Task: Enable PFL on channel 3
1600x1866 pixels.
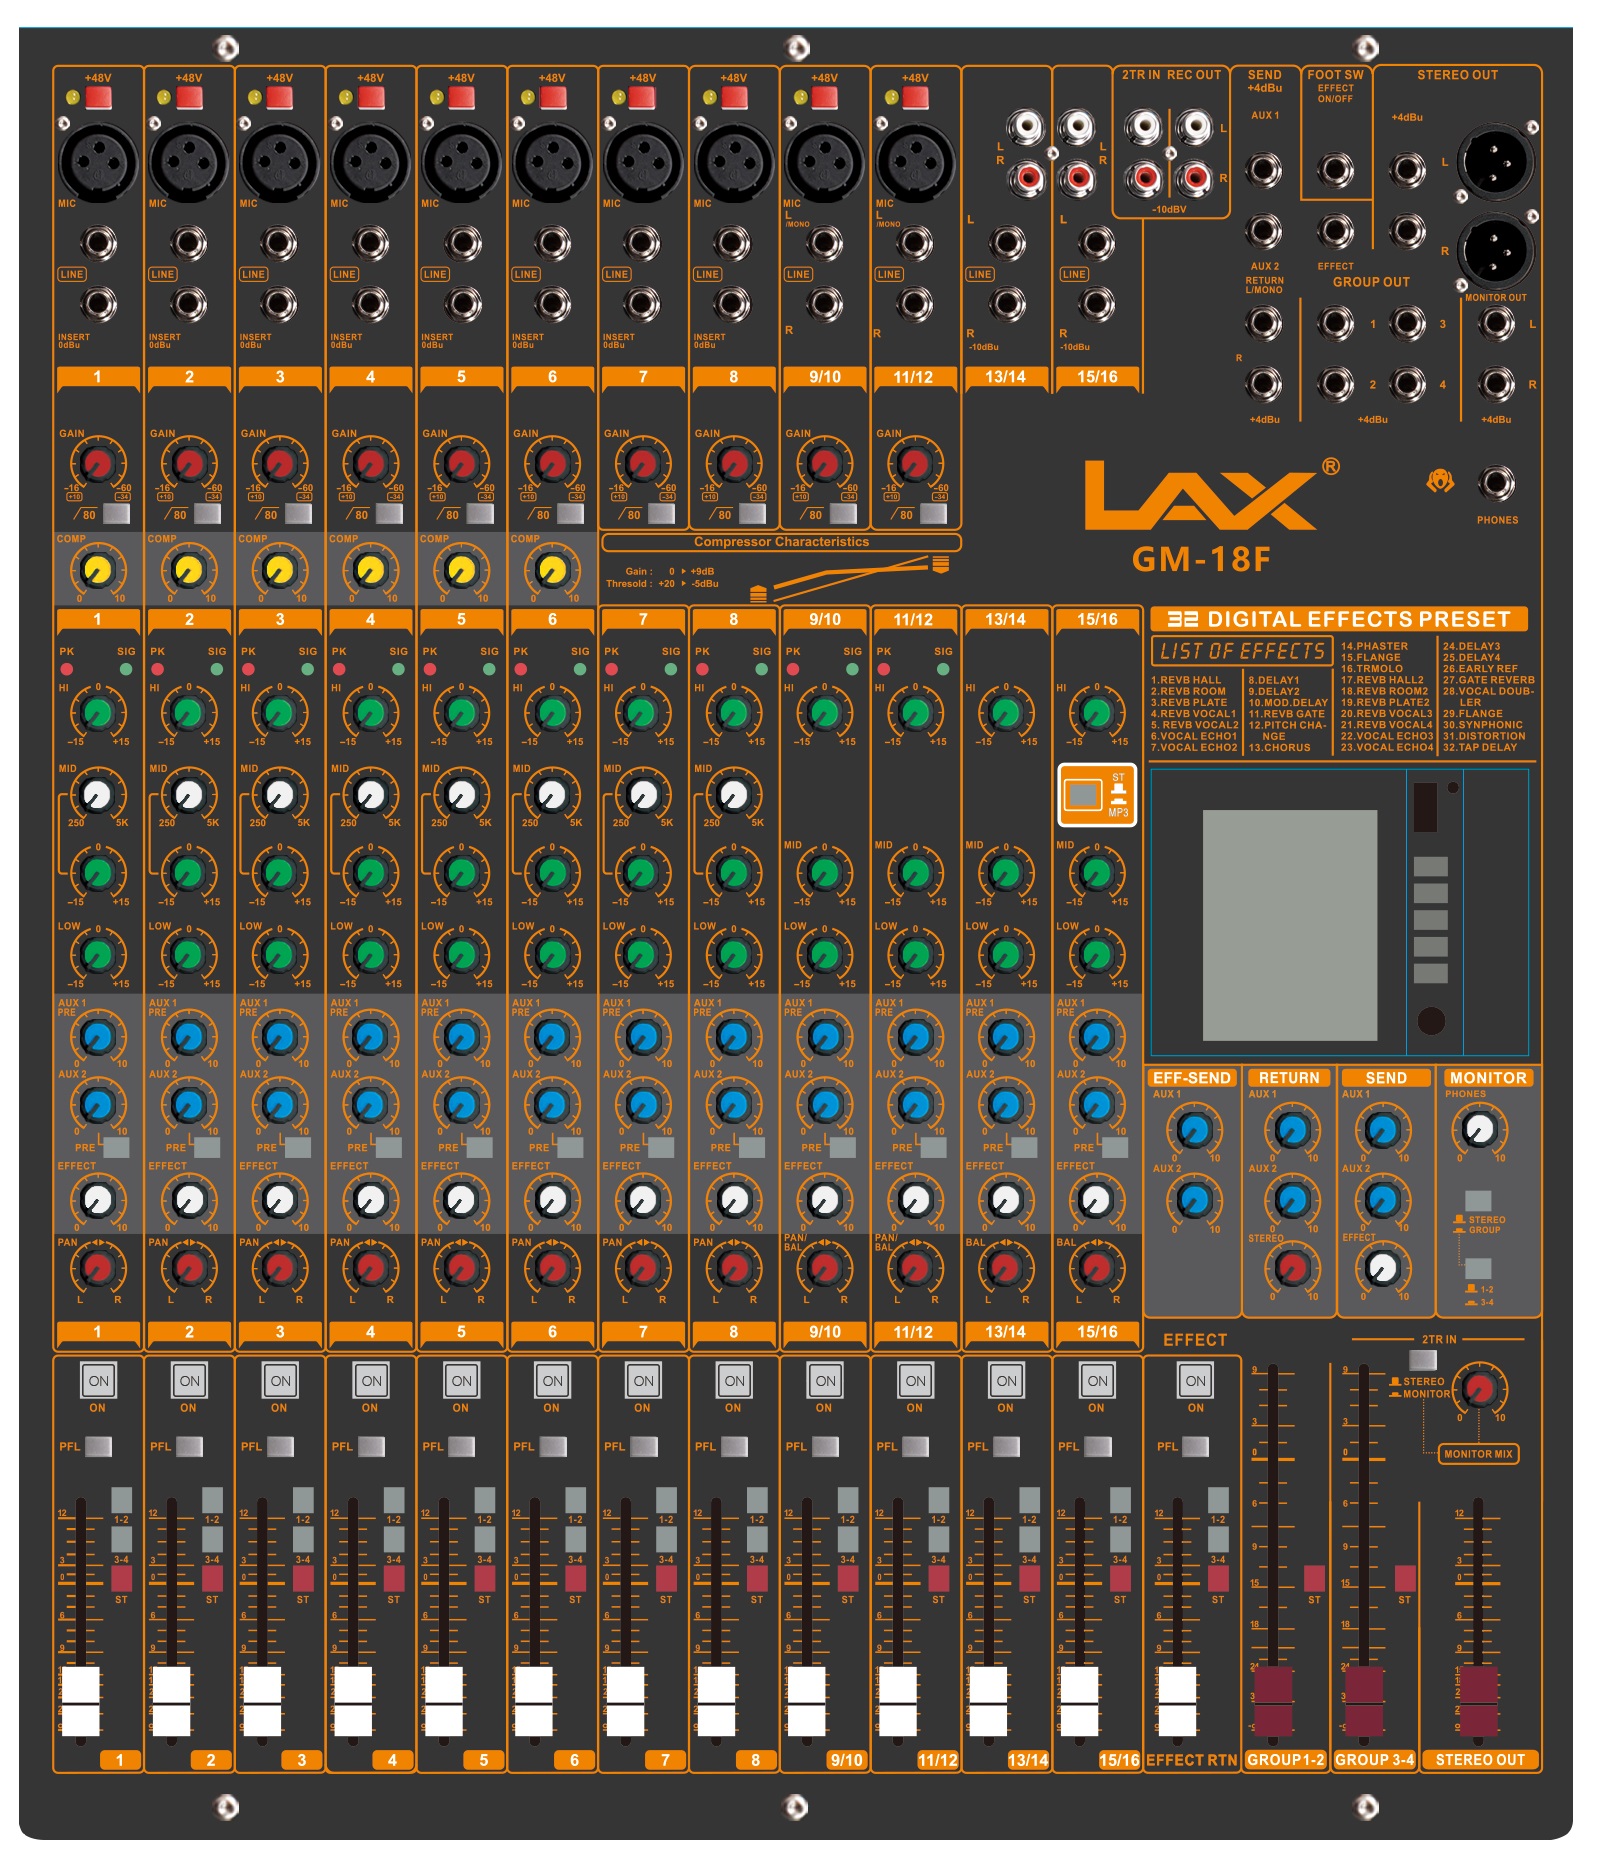Action: pos(280,1446)
